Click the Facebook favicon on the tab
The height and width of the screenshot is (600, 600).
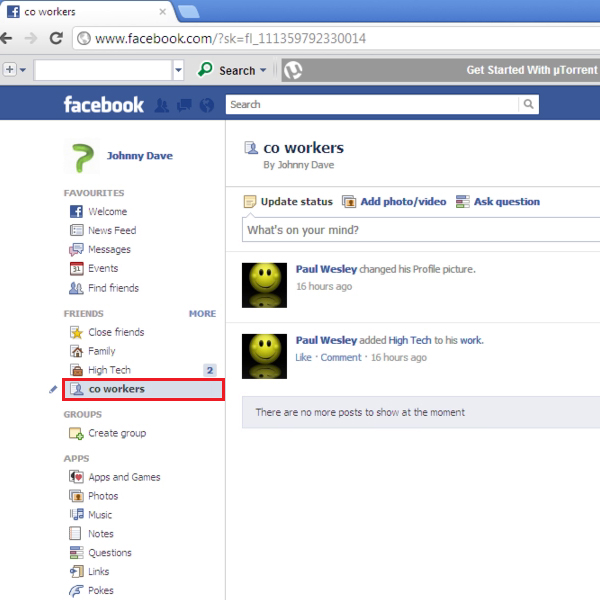click(13, 11)
